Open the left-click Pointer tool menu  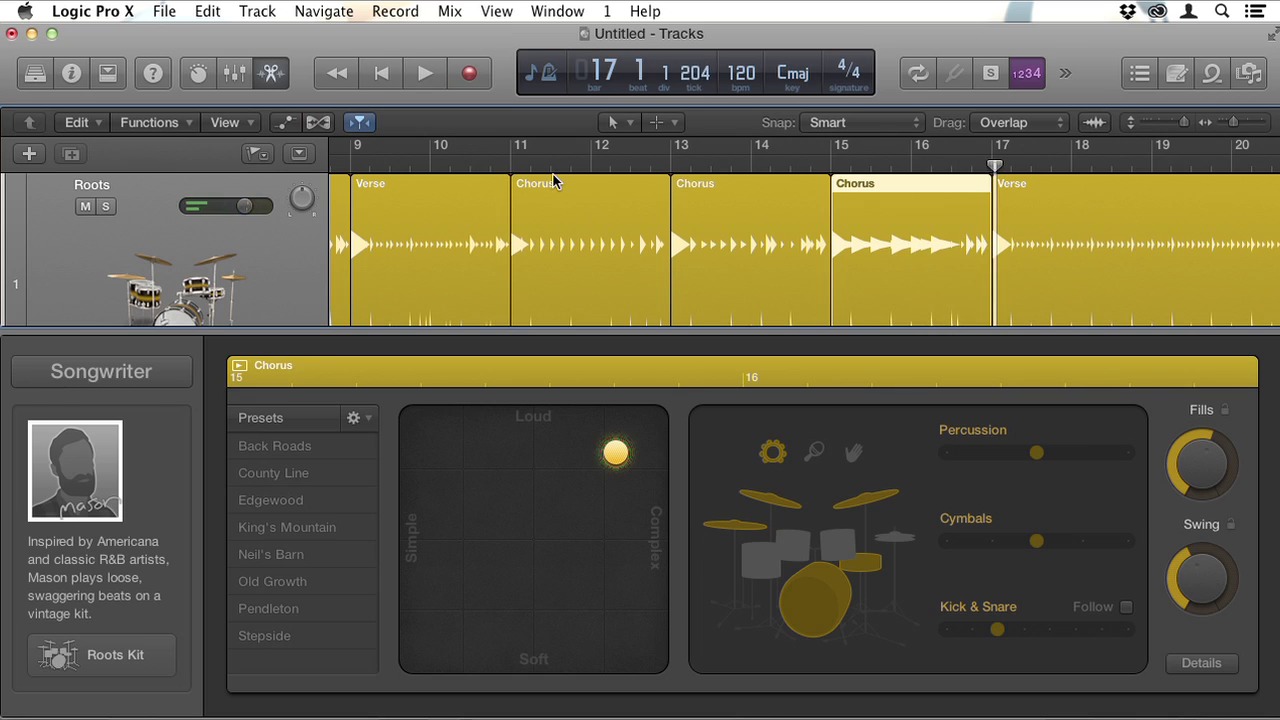pos(620,122)
